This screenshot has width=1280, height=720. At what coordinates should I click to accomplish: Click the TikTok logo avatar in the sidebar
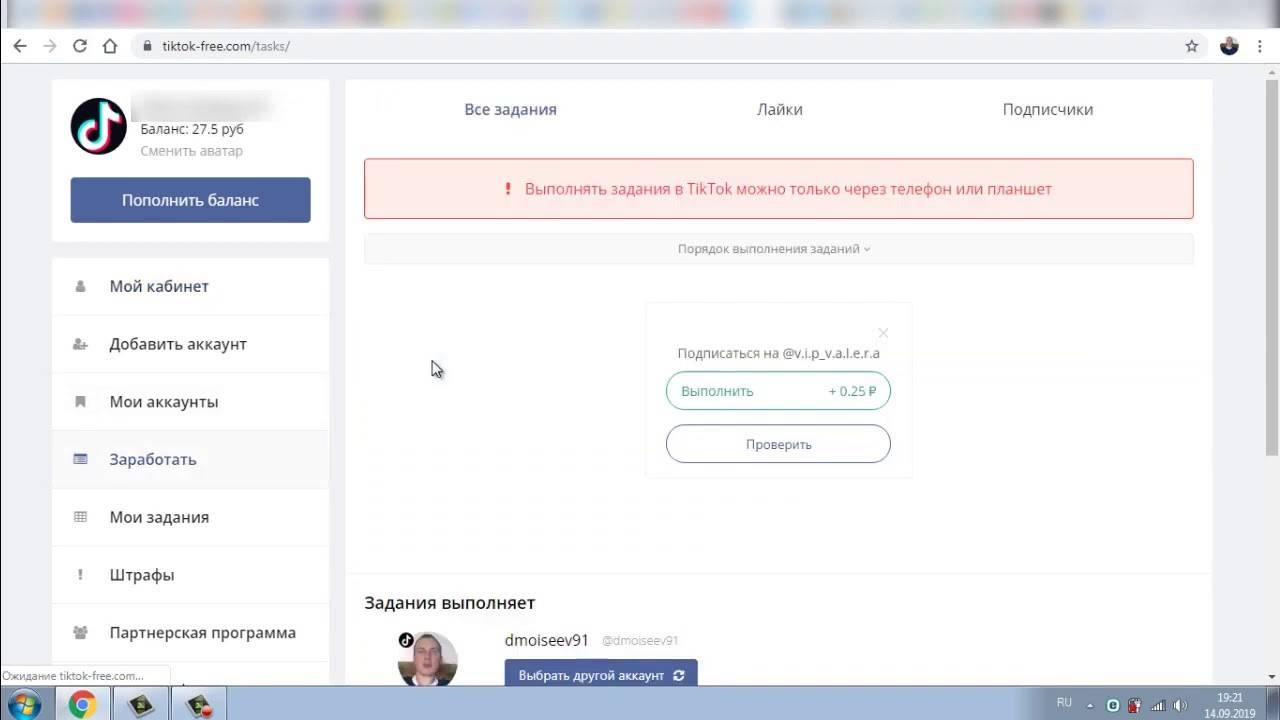(98, 126)
